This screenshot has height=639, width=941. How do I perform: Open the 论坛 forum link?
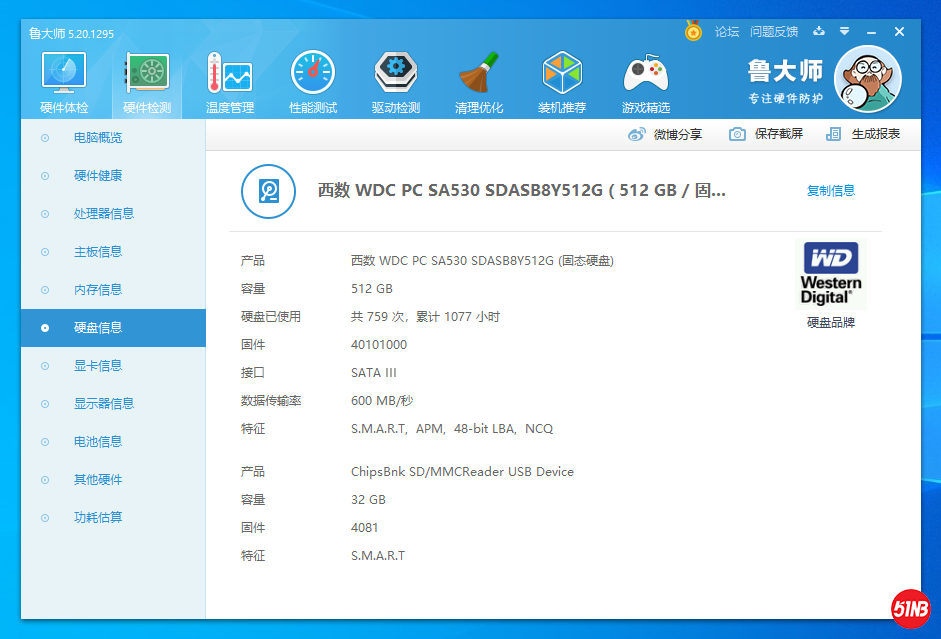[727, 32]
